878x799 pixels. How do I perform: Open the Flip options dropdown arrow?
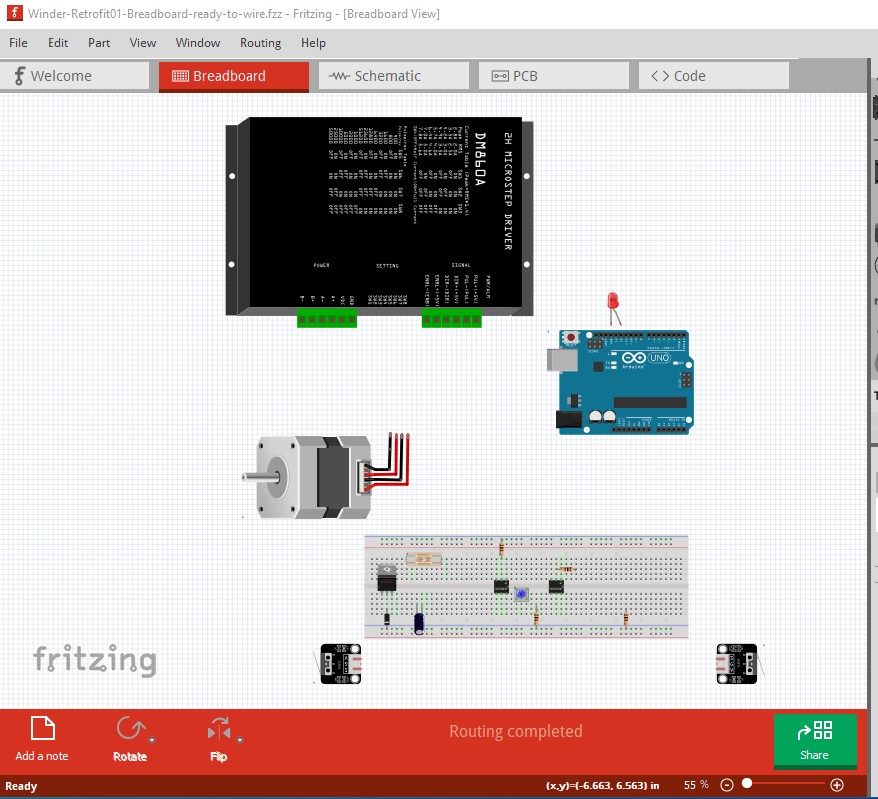point(240,740)
